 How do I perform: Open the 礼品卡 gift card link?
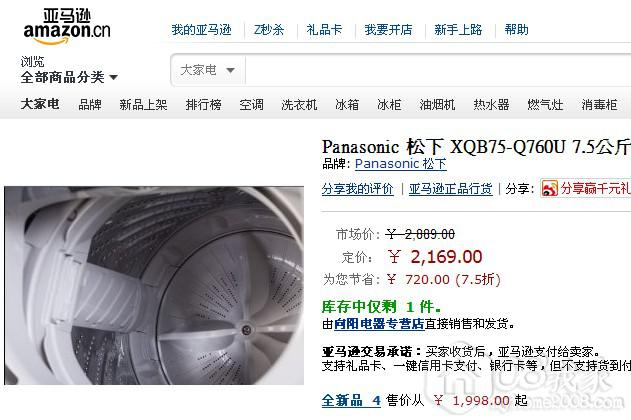(324, 30)
